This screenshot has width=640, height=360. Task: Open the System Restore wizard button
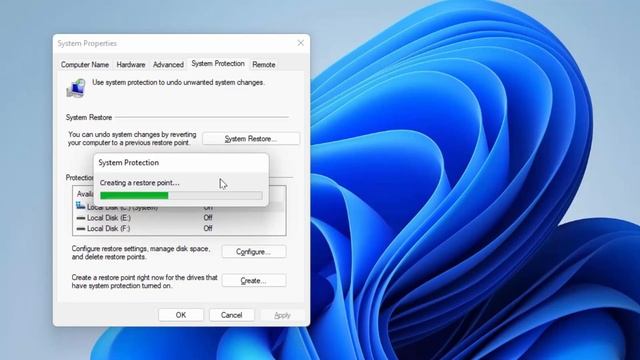coord(251,139)
